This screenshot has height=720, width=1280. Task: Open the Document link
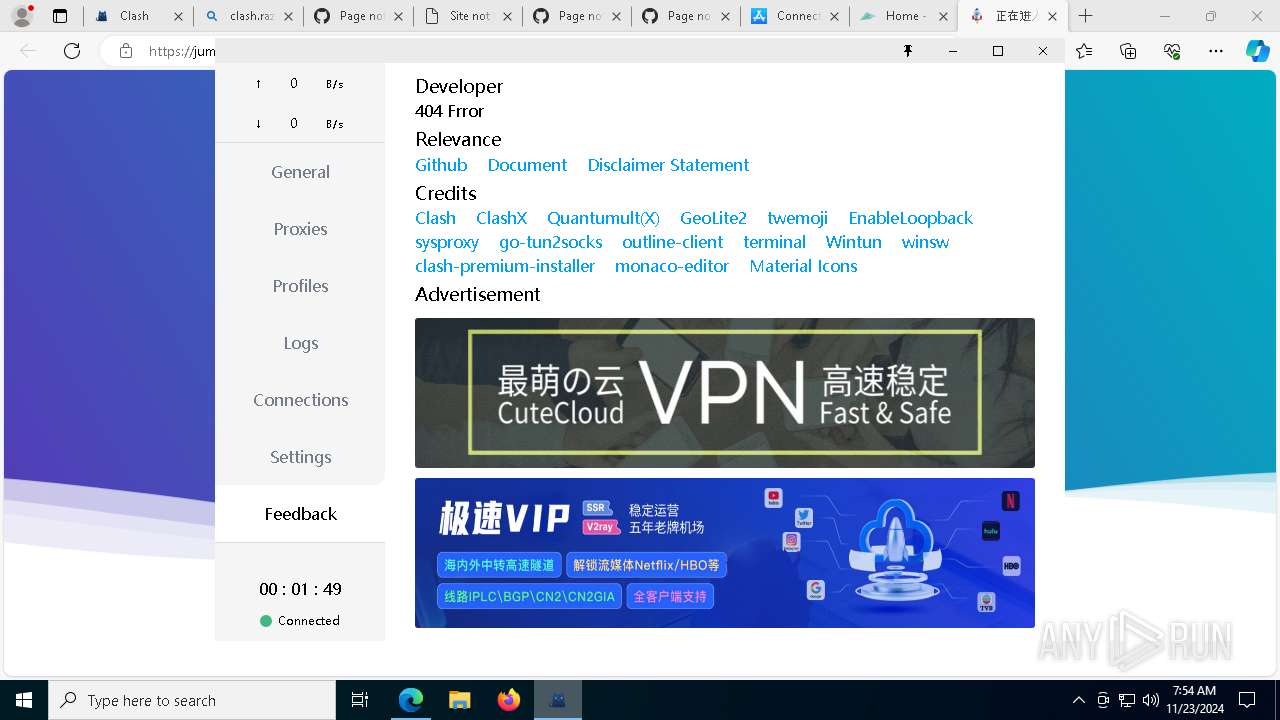(527, 165)
